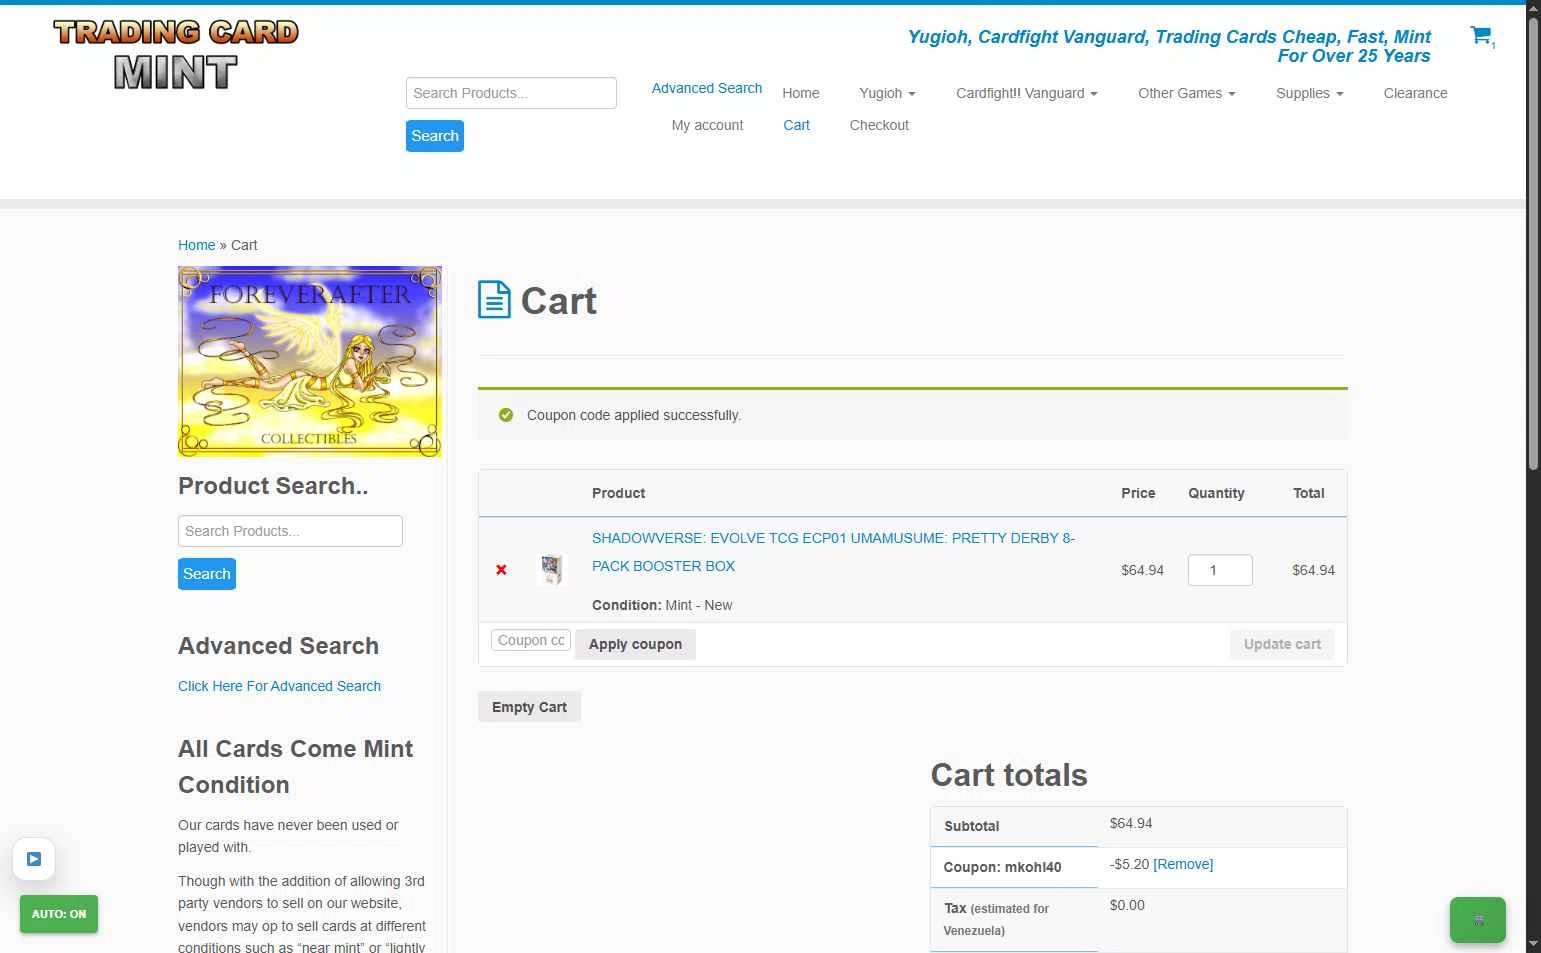Expand the Other Games dropdown menu

(x=1186, y=93)
